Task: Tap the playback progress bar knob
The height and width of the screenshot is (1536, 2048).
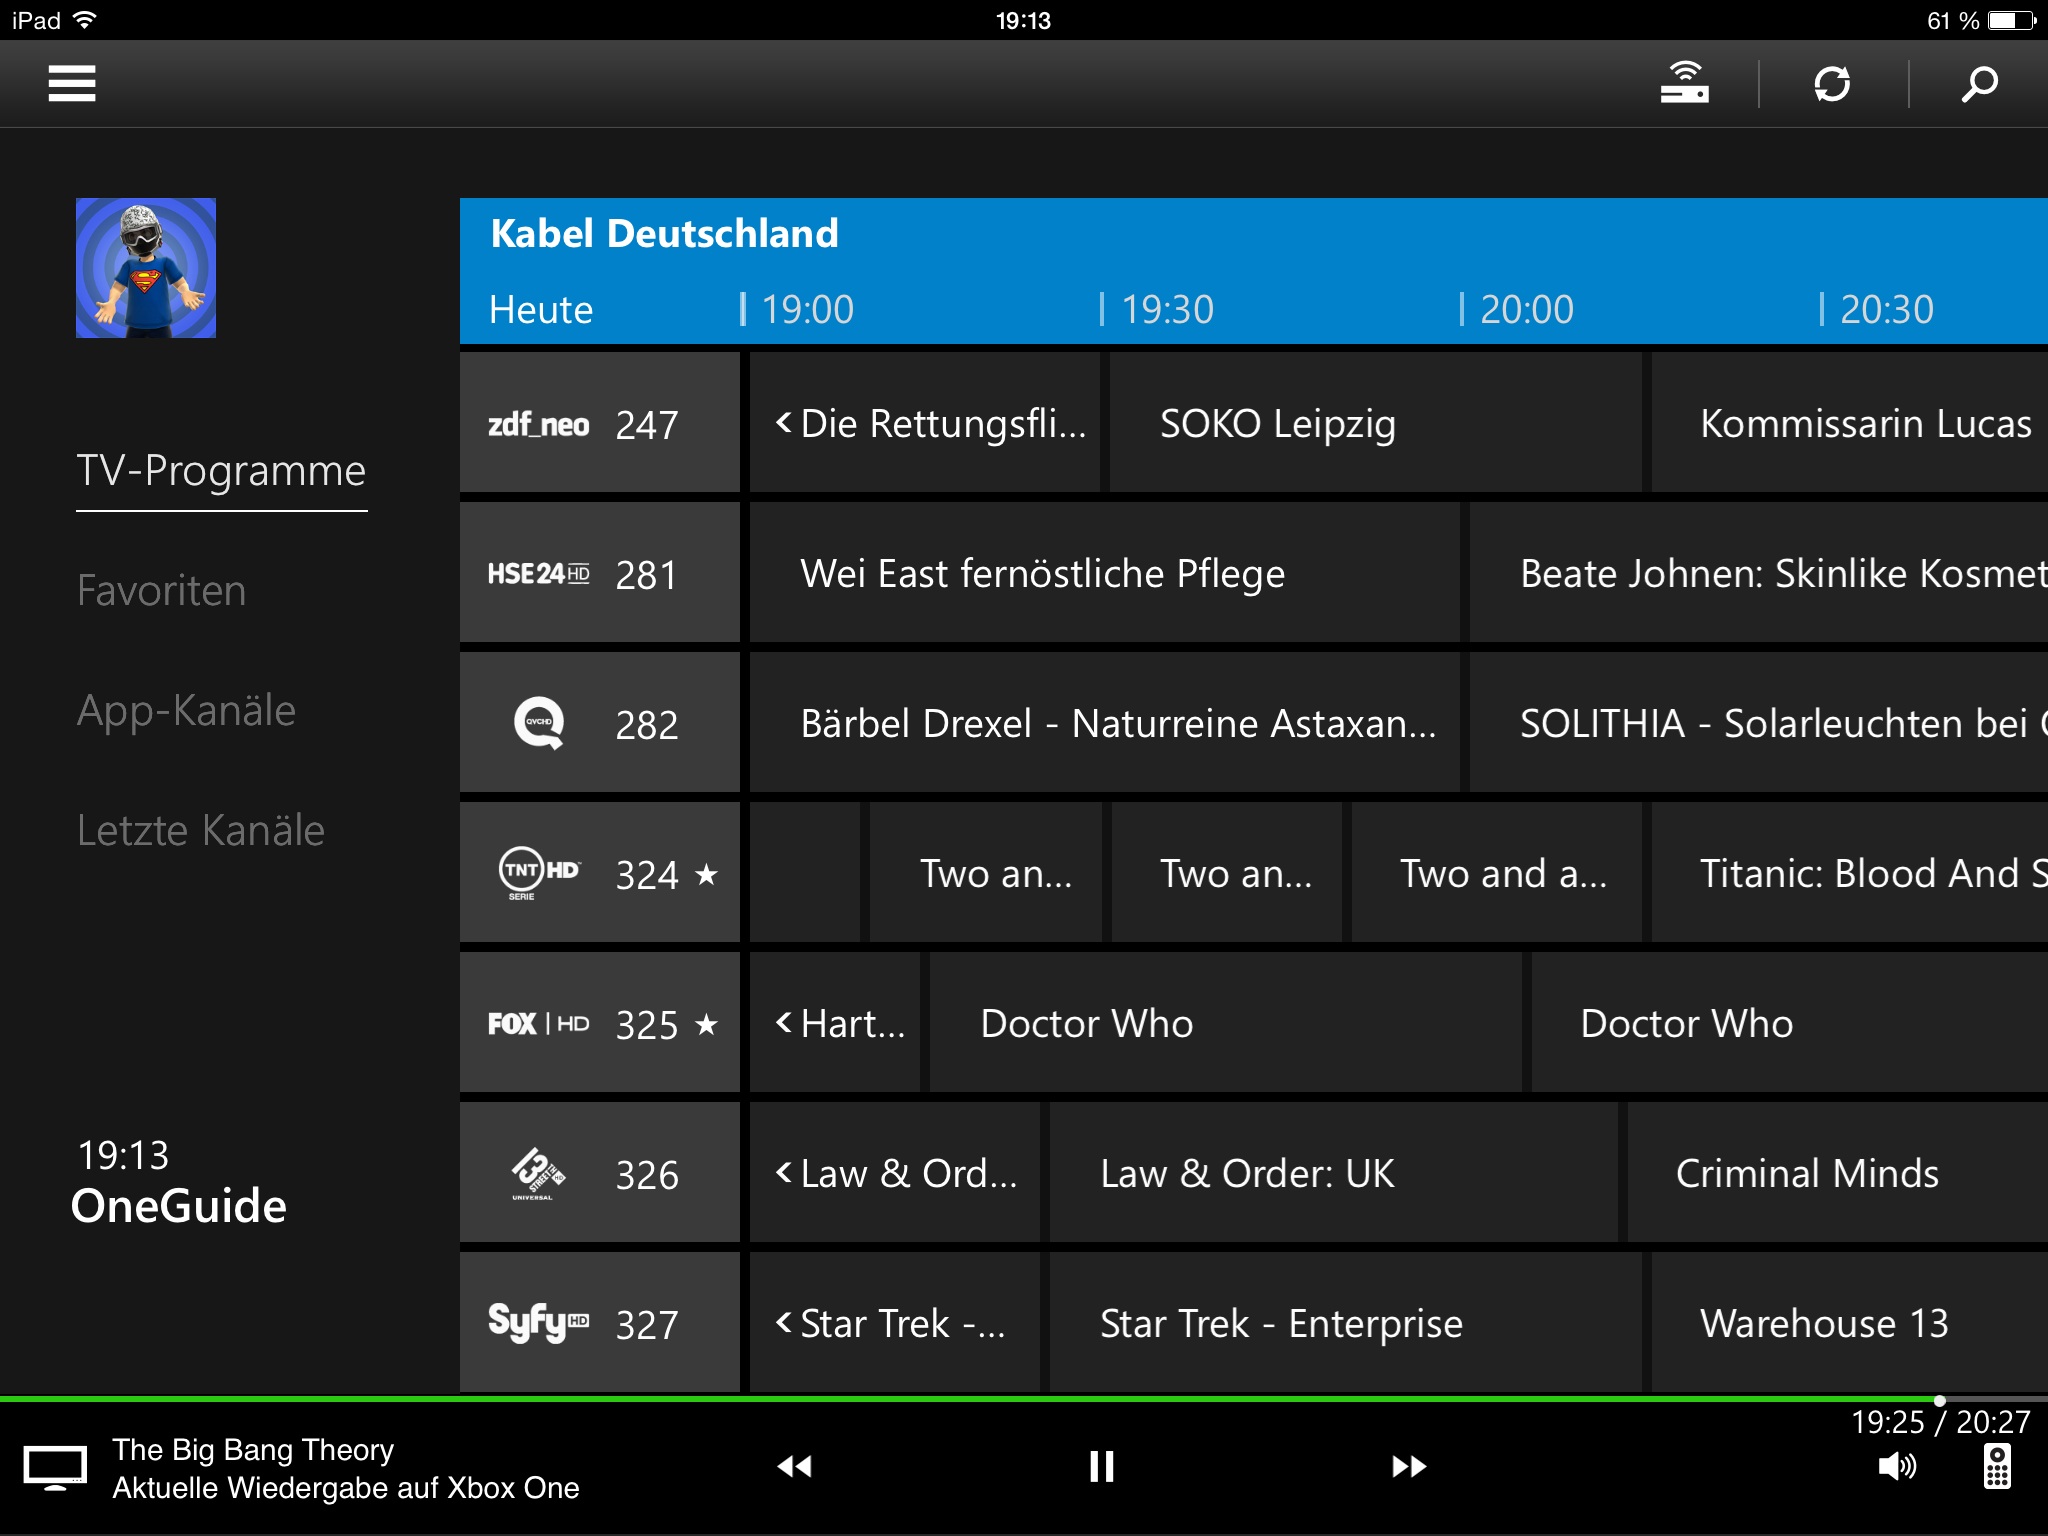Action: tap(1940, 1400)
